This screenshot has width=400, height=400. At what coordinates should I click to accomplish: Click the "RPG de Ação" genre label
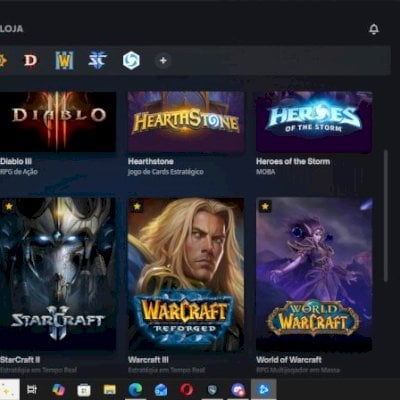tap(19, 172)
